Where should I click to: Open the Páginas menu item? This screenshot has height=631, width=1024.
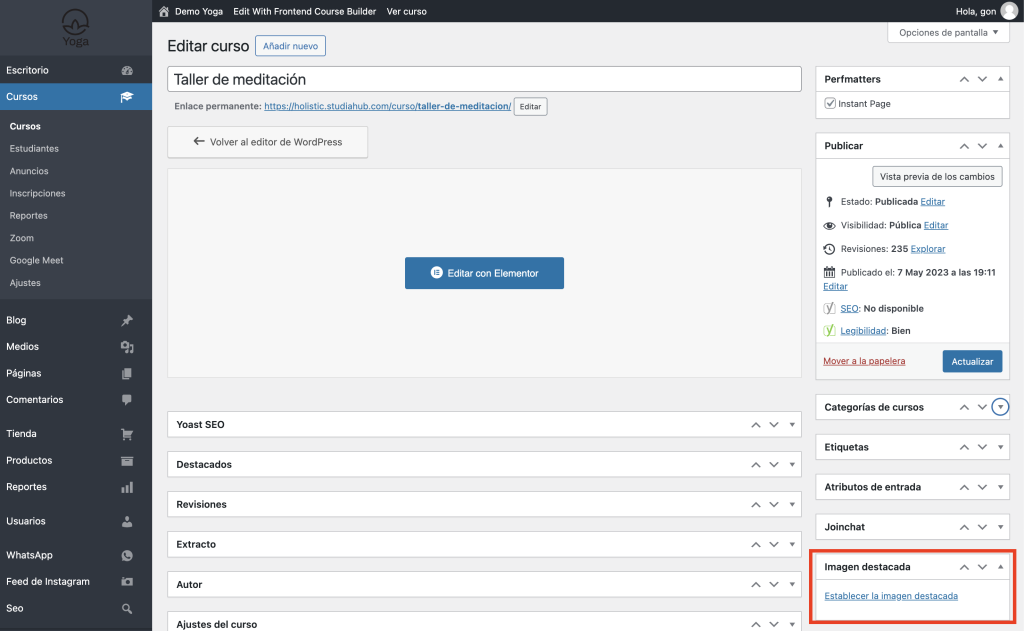click(24, 373)
